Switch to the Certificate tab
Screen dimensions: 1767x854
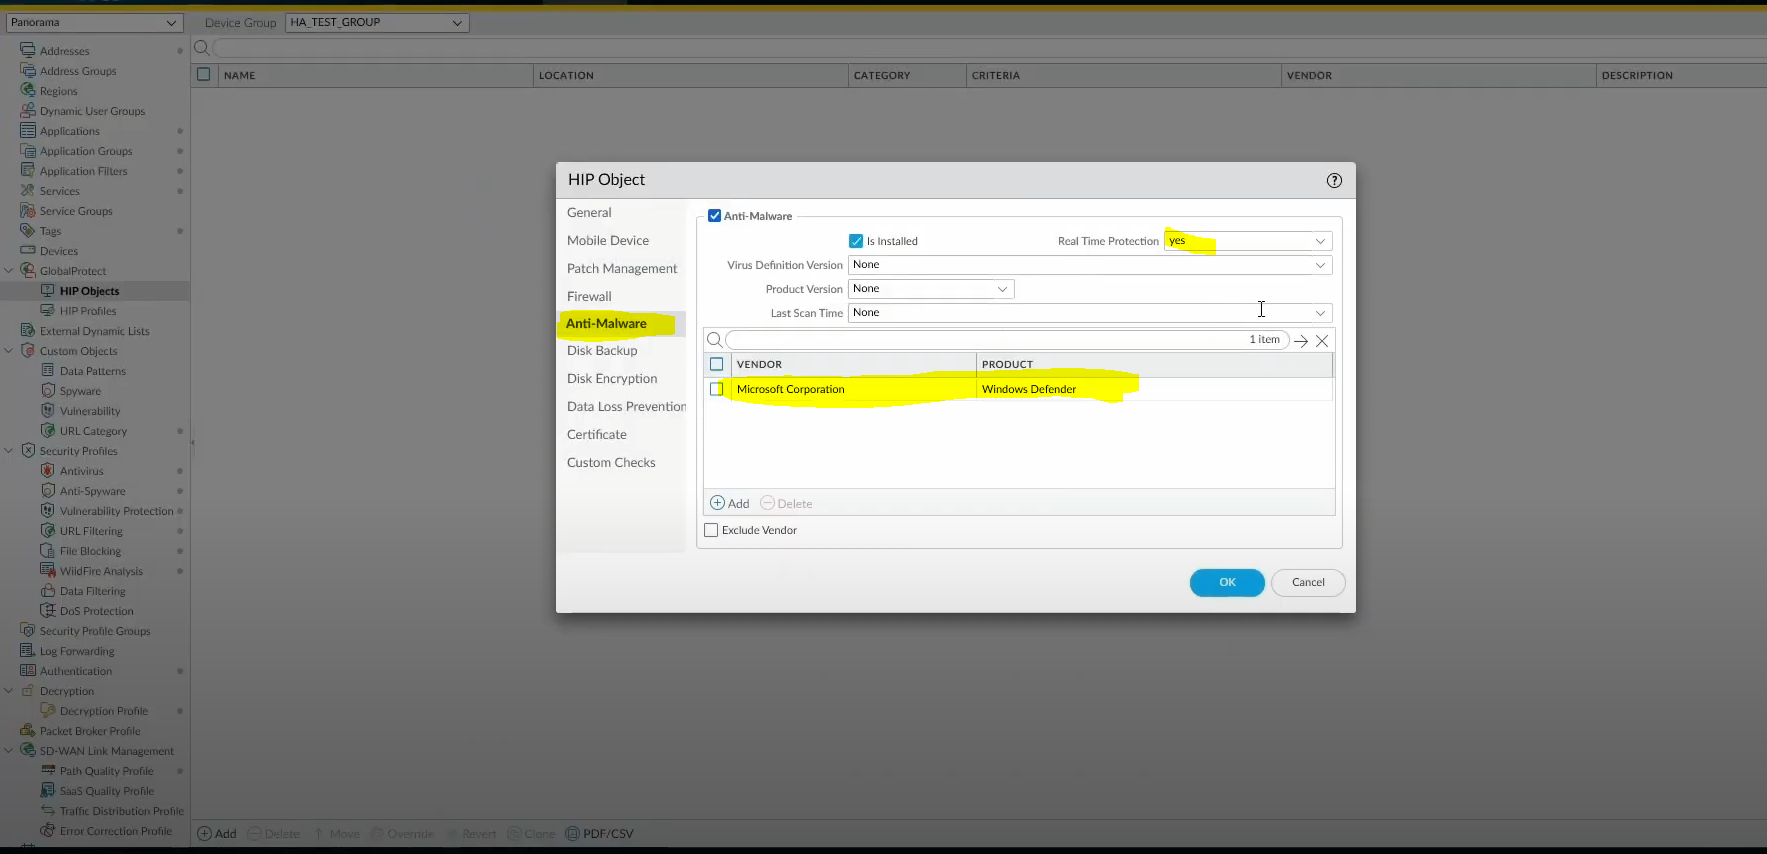[x=597, y=434]
